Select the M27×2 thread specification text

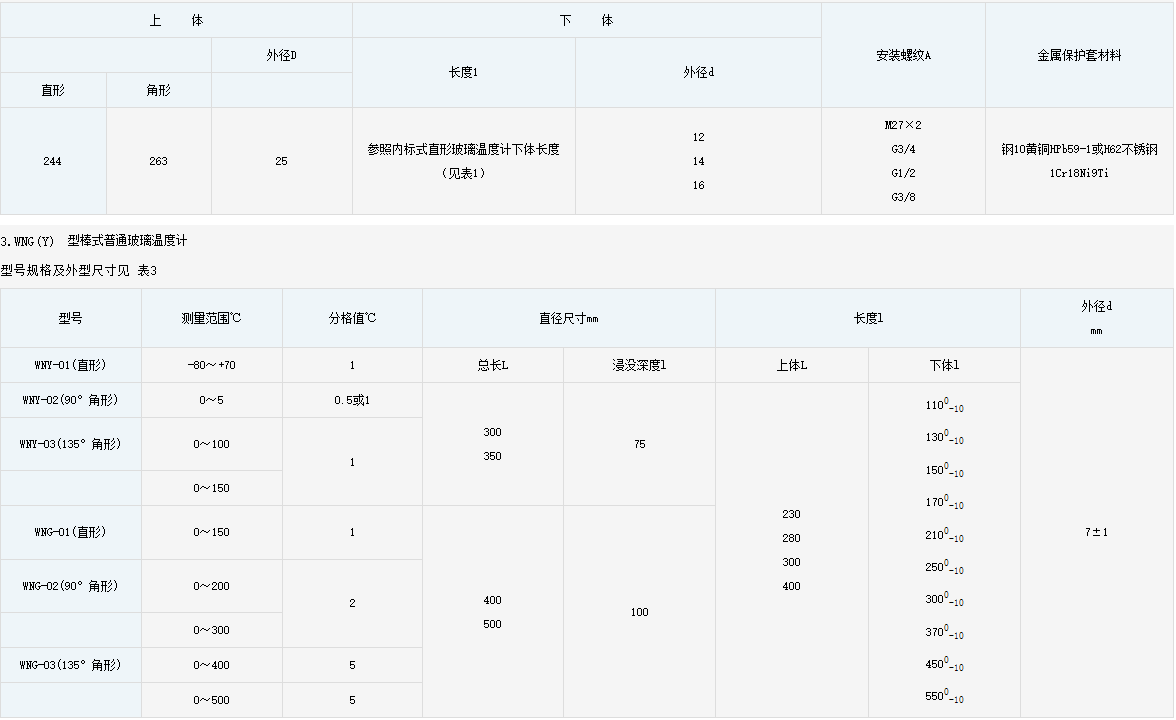coord(903,126)
